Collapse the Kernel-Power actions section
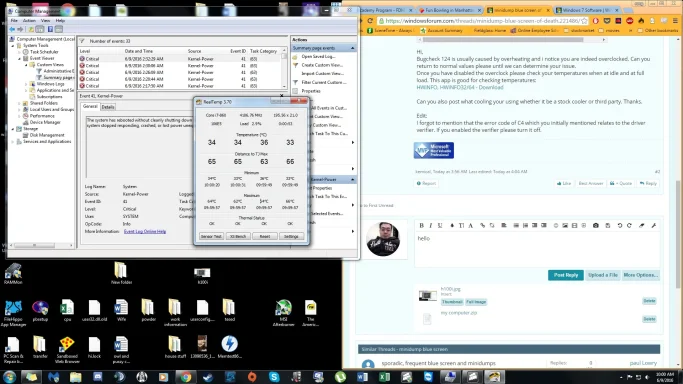Screen dimensions: 683x384 pos(352,179)
